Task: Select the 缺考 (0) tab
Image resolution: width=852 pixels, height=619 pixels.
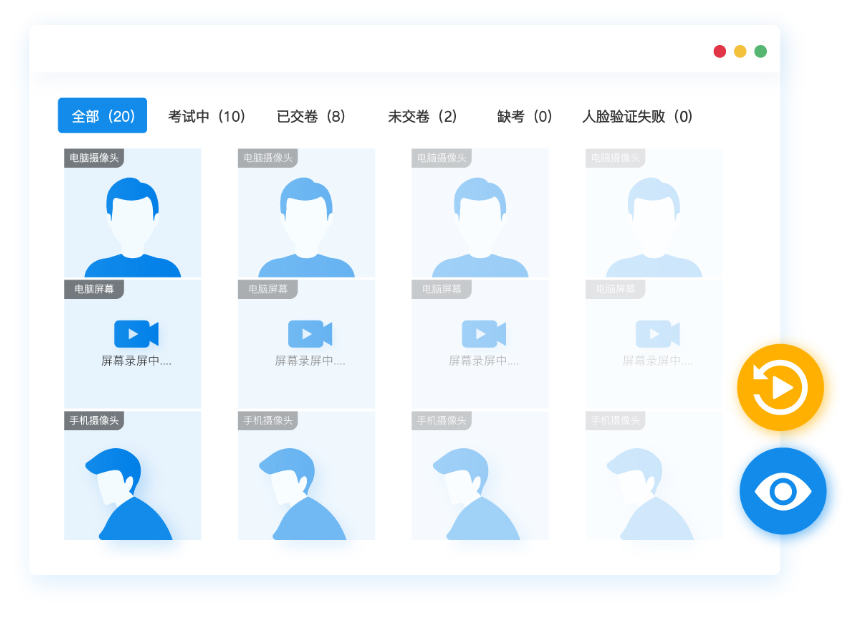Action: 524,116
